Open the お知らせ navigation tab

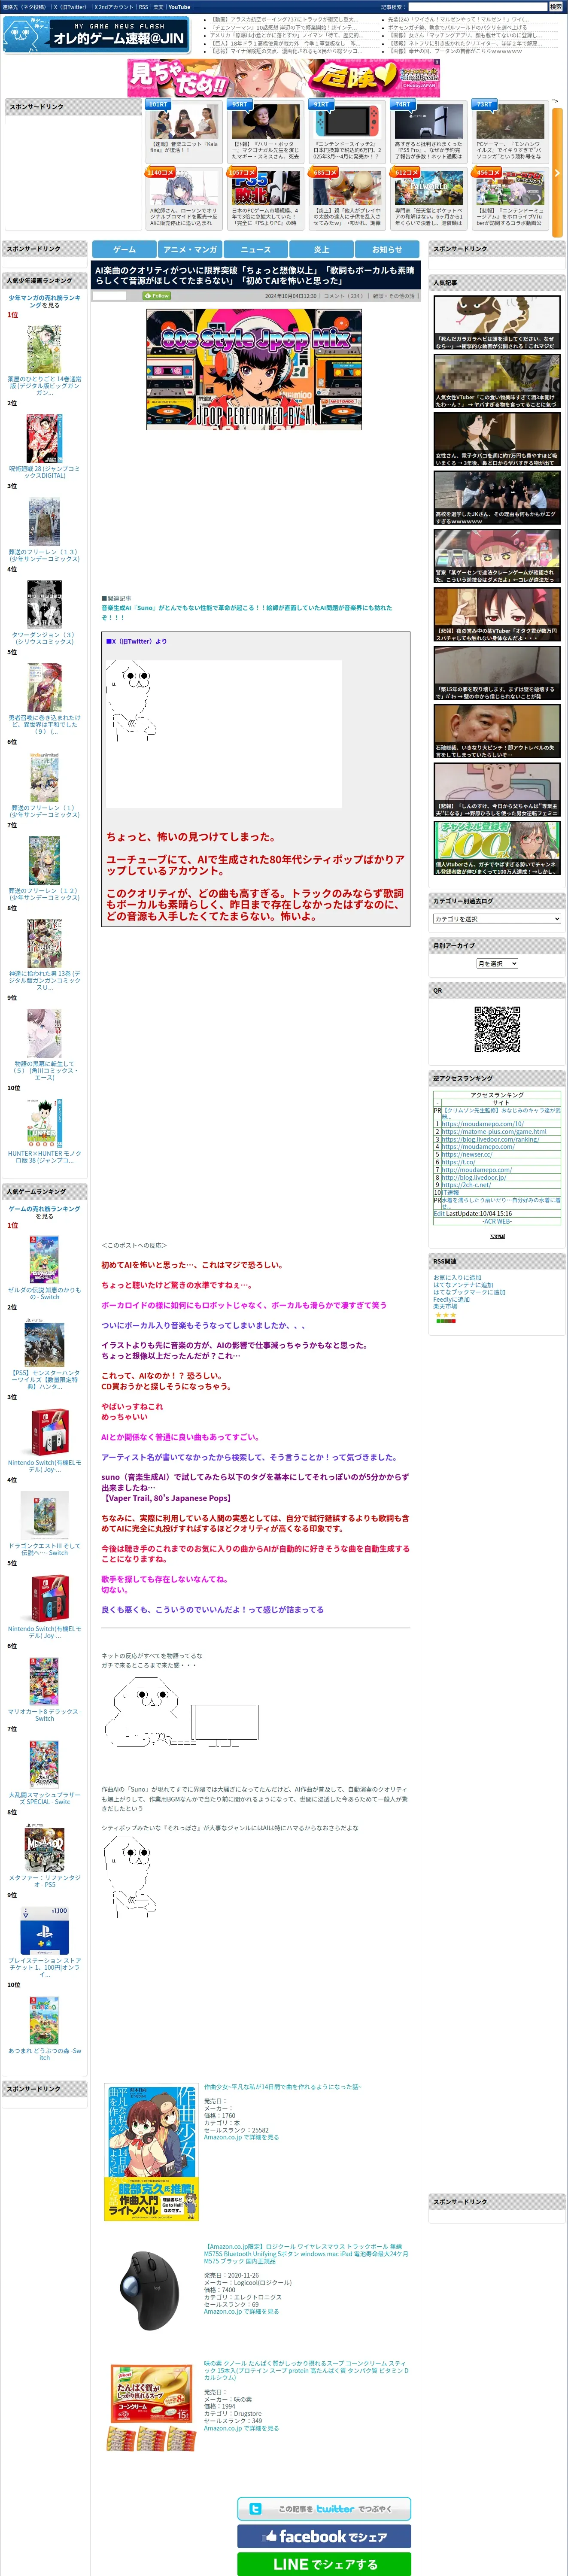(387, 249)
